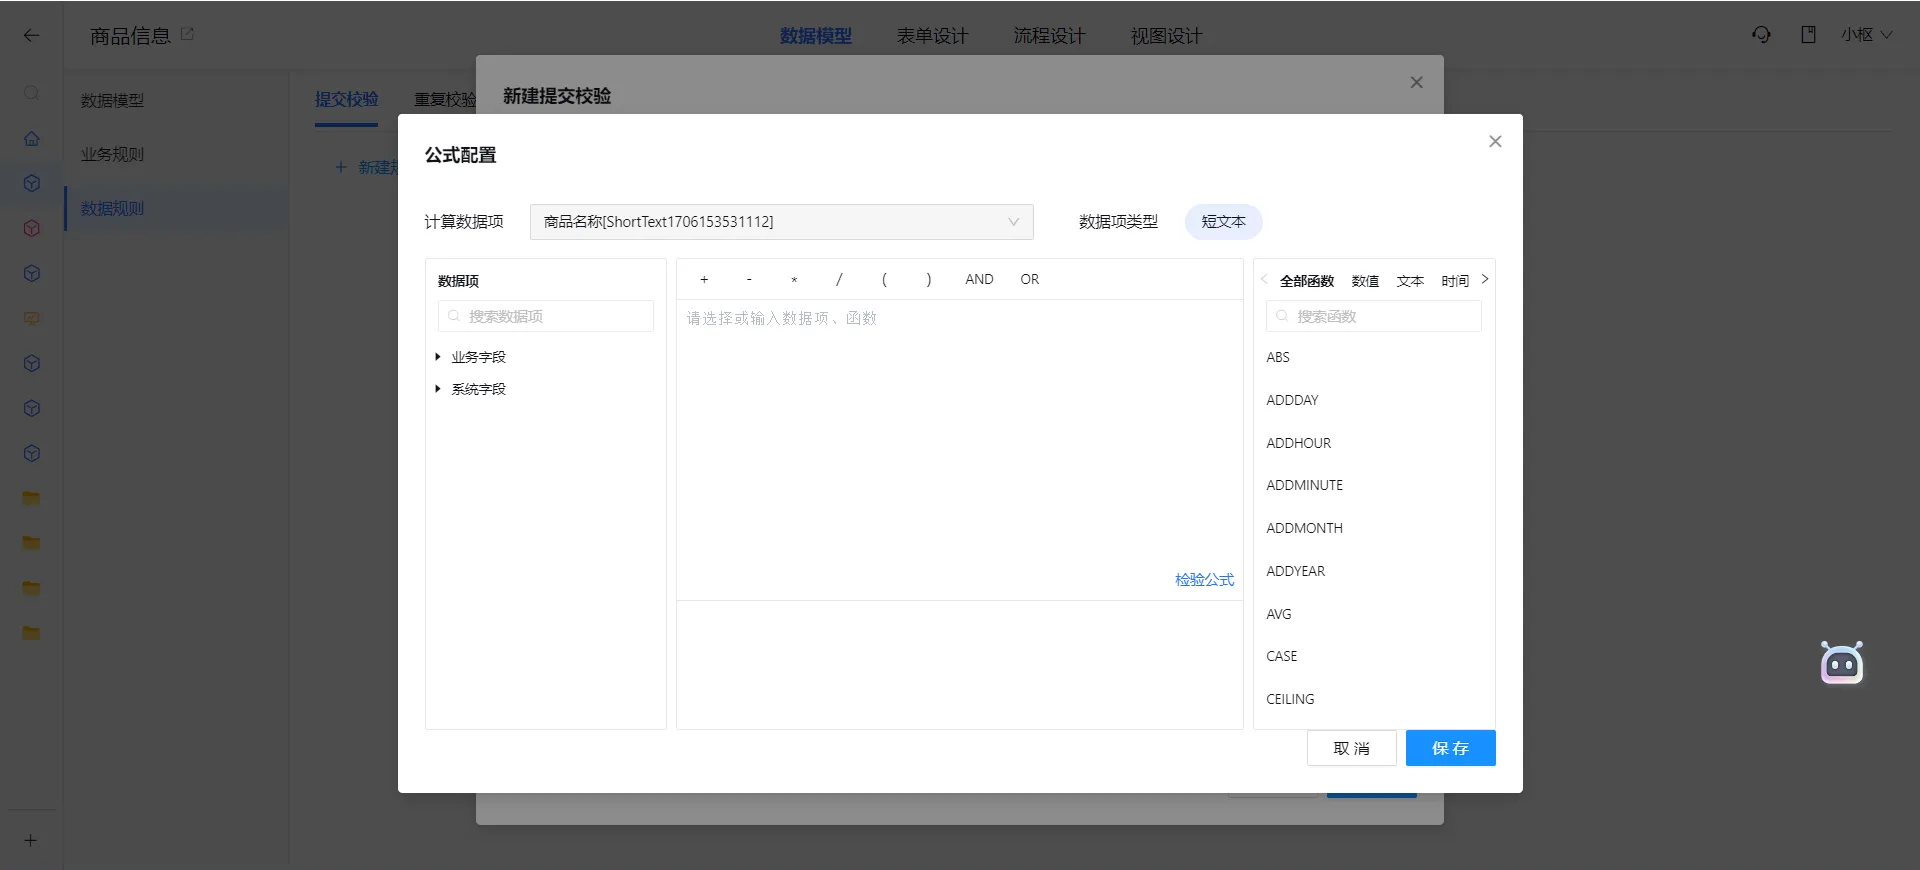Expand the 系统字段 tree node
Image resolution: width=1920 pixels, height=870 pixels.
[x=438, y=389]
